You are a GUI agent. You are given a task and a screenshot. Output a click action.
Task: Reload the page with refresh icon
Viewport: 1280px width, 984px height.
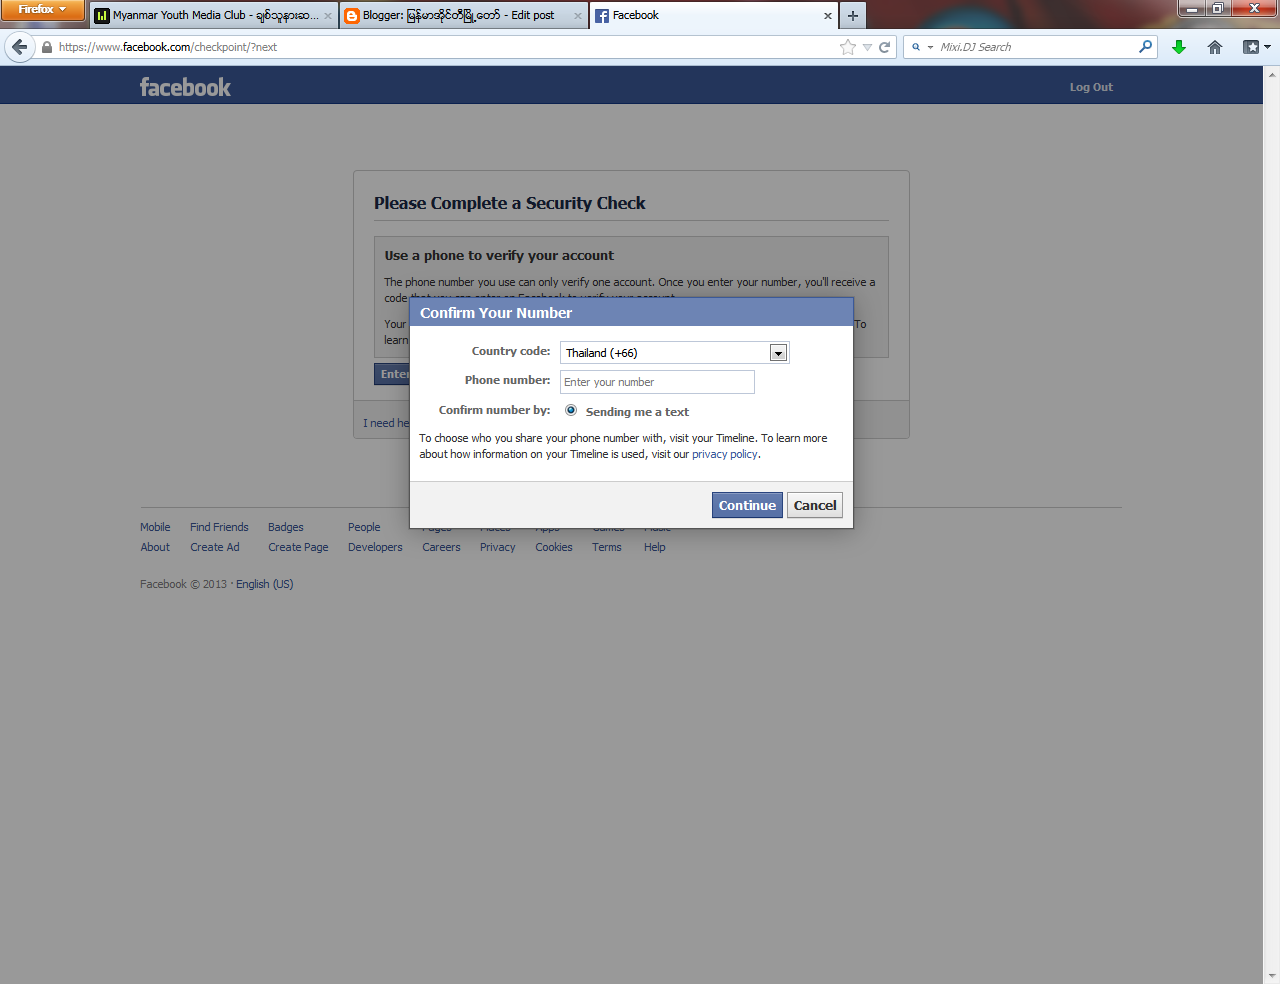click(x=884, y=47)
